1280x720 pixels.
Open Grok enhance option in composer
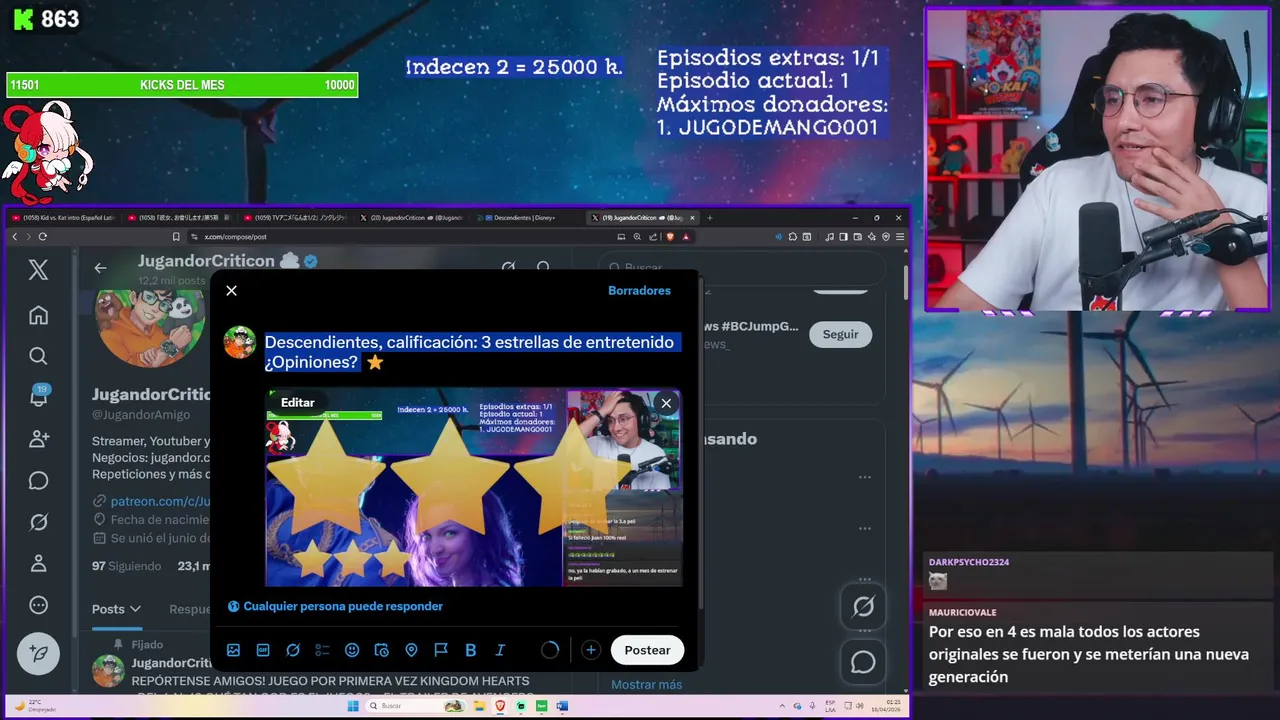click(x=293, y=650)
